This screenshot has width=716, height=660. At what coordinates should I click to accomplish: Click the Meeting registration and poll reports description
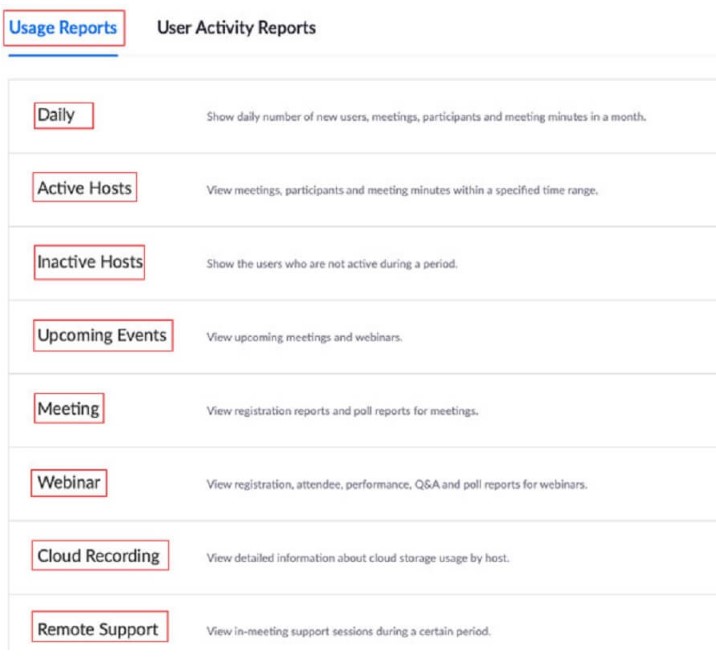[342, 411]
